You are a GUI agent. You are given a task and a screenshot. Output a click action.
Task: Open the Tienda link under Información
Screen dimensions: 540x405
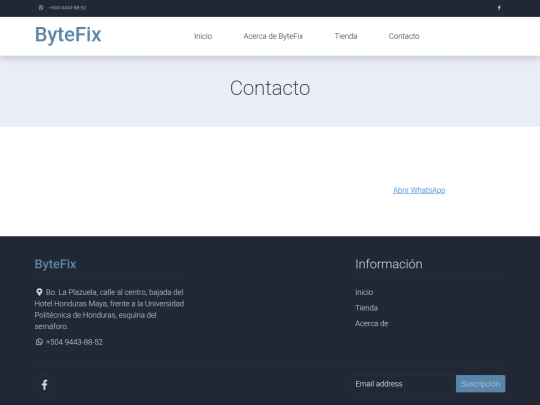(x=366, y=308)
